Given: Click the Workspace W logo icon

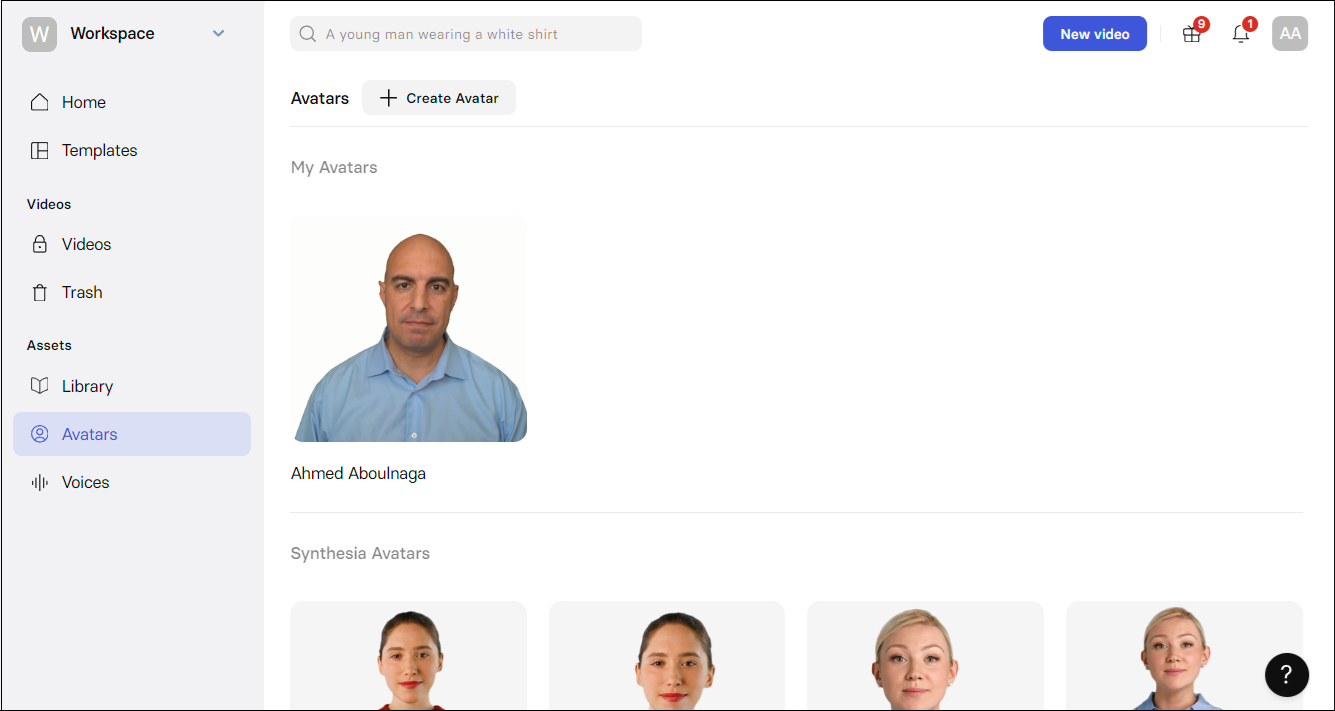Looking at the screenshot, I should 39,34.
